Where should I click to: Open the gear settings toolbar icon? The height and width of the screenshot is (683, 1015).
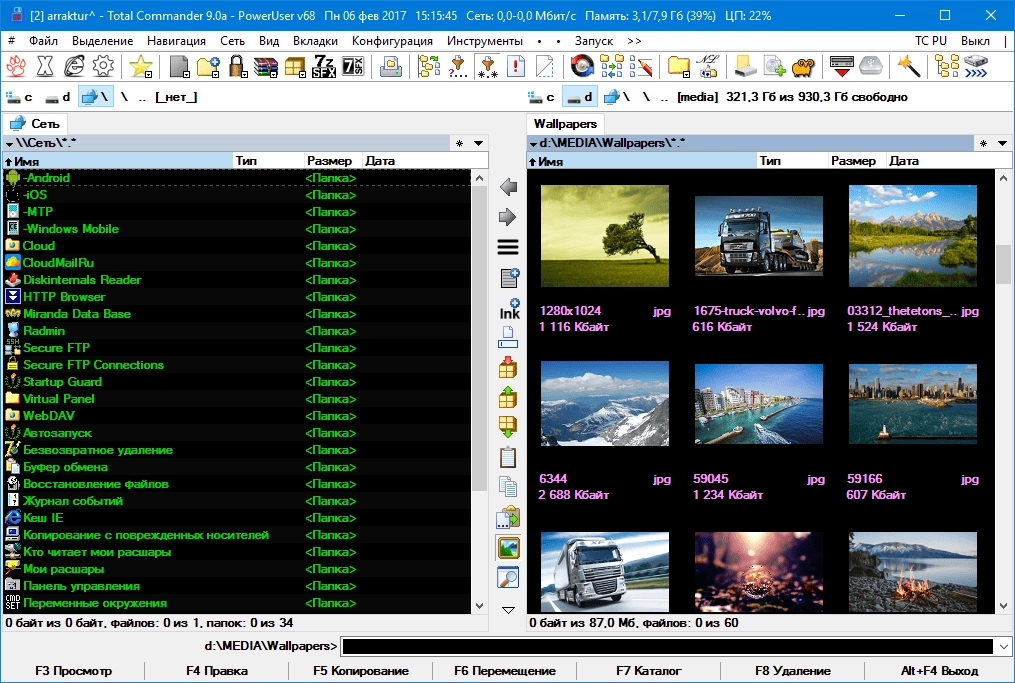point(103,66)
